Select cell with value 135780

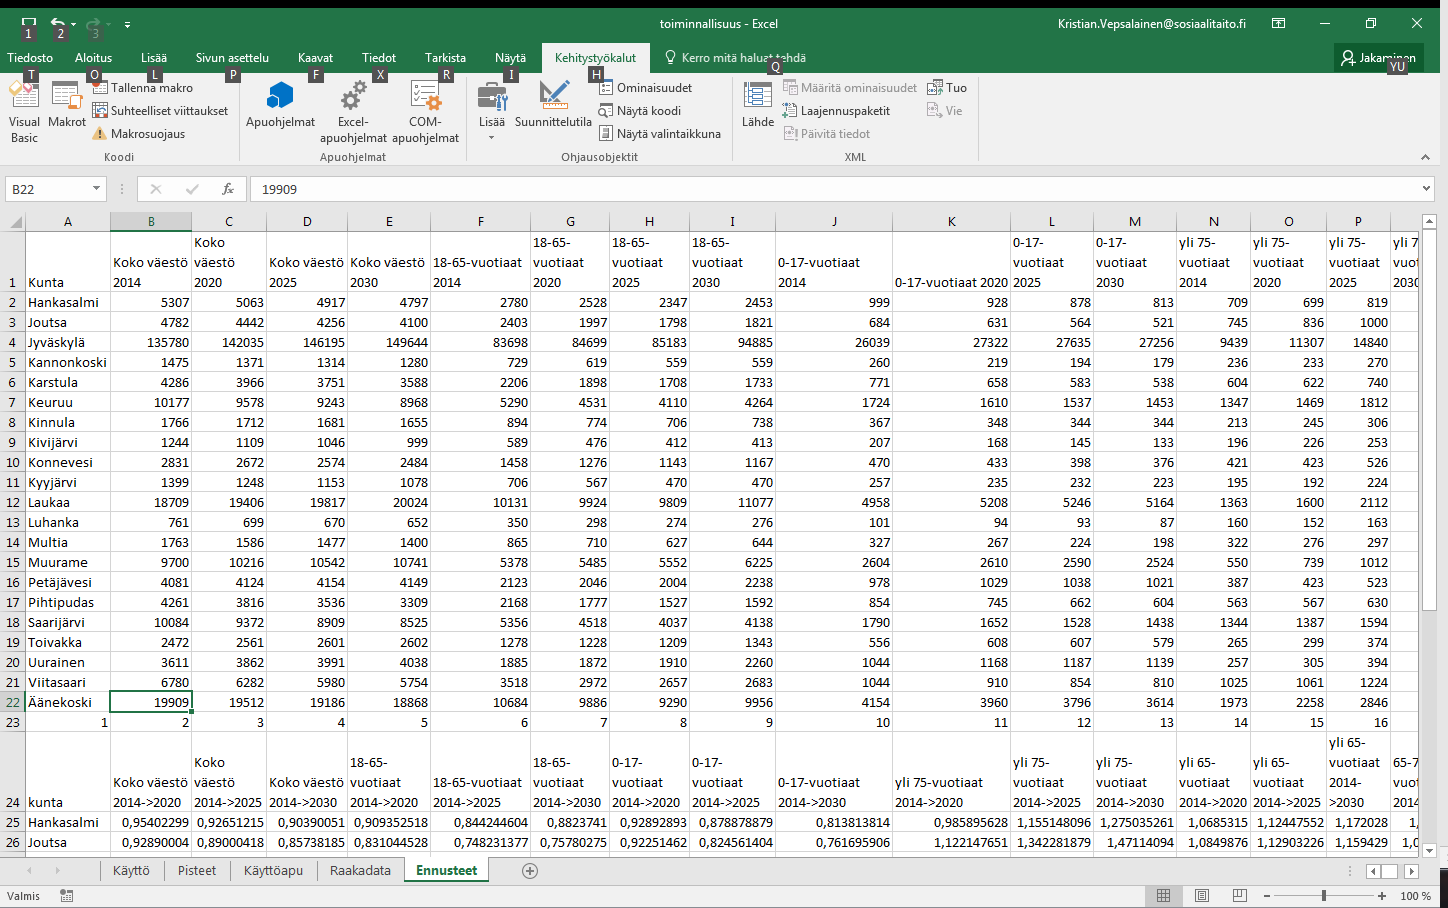pos(151,342)
